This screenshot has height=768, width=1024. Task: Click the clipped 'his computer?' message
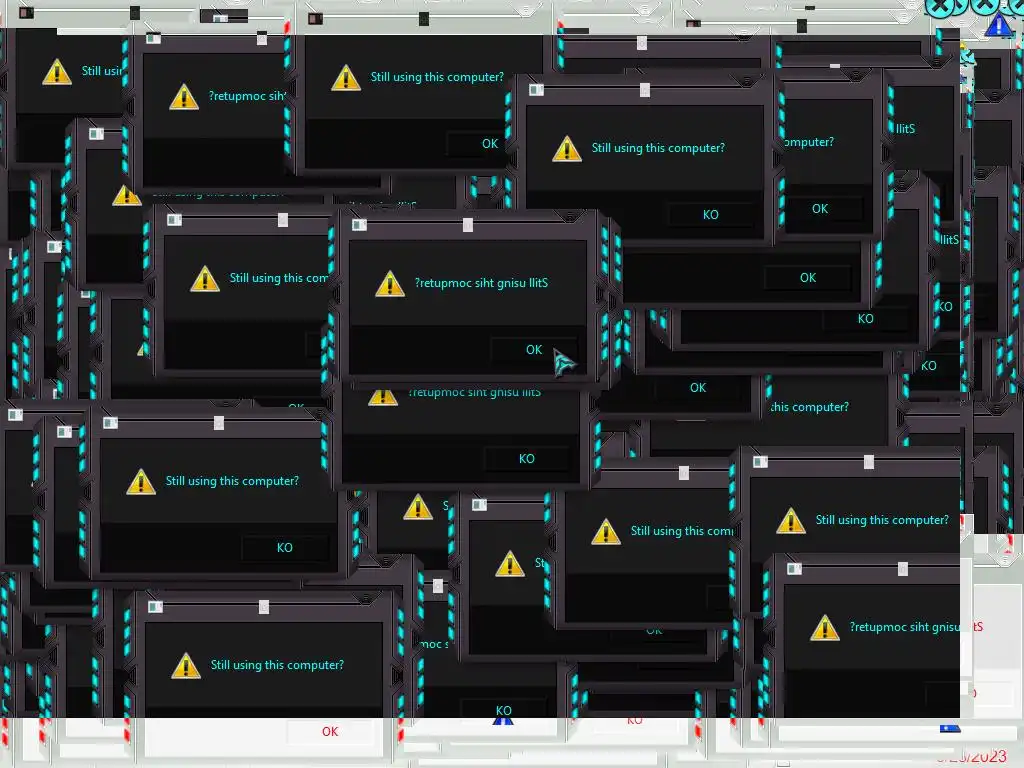[810, 407]
